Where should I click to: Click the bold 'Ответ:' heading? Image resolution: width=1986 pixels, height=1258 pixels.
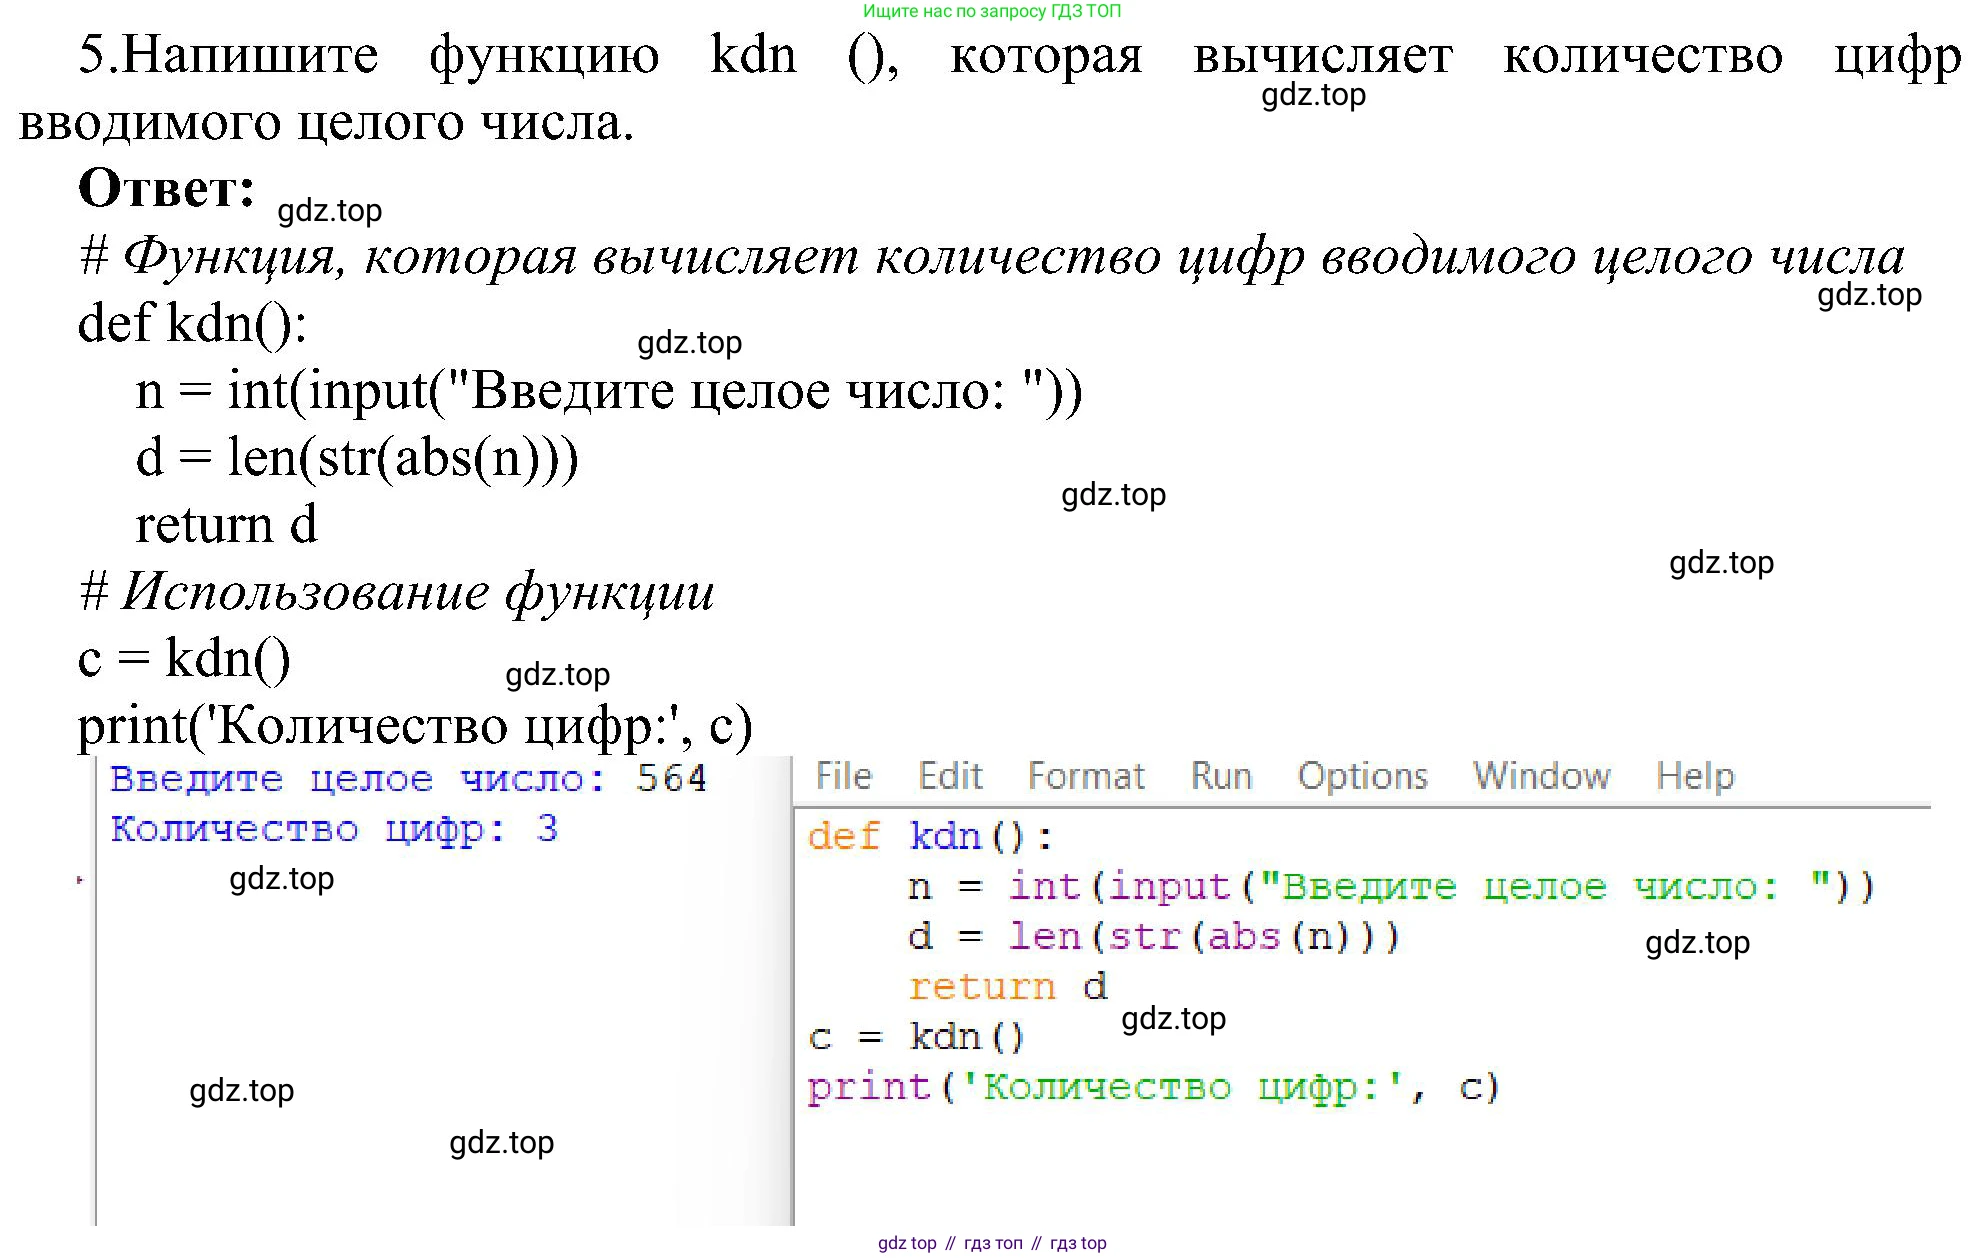point(167,188)
